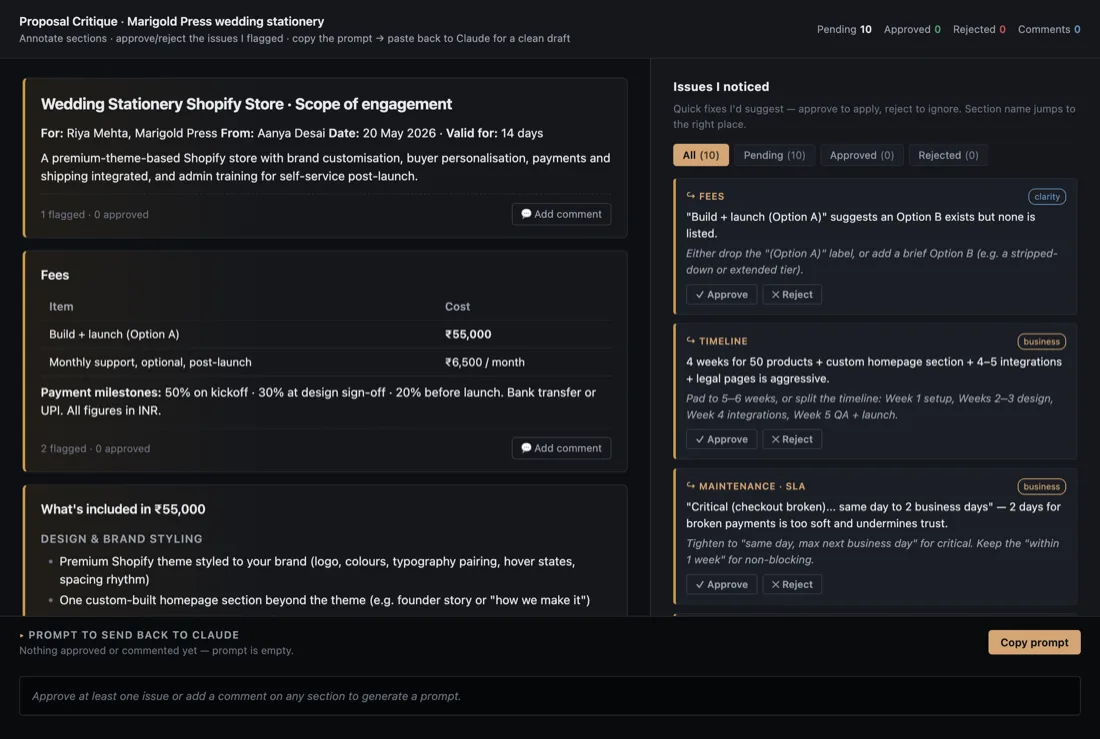Screen dimensions: 1100x739
Task: Approve the MAINTENANCE · SLA issue
Action: point(721,585)
